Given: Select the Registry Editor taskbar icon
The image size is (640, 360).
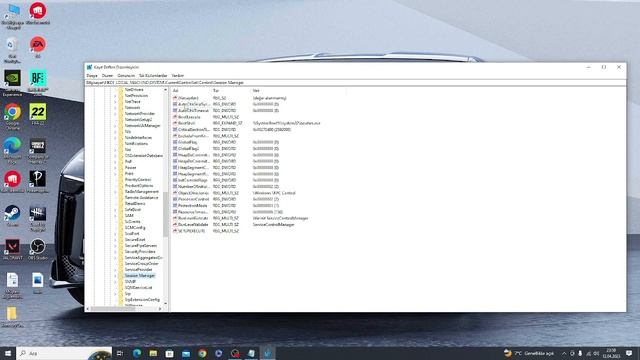Looking at the screenshot, I should coord(268,353).
